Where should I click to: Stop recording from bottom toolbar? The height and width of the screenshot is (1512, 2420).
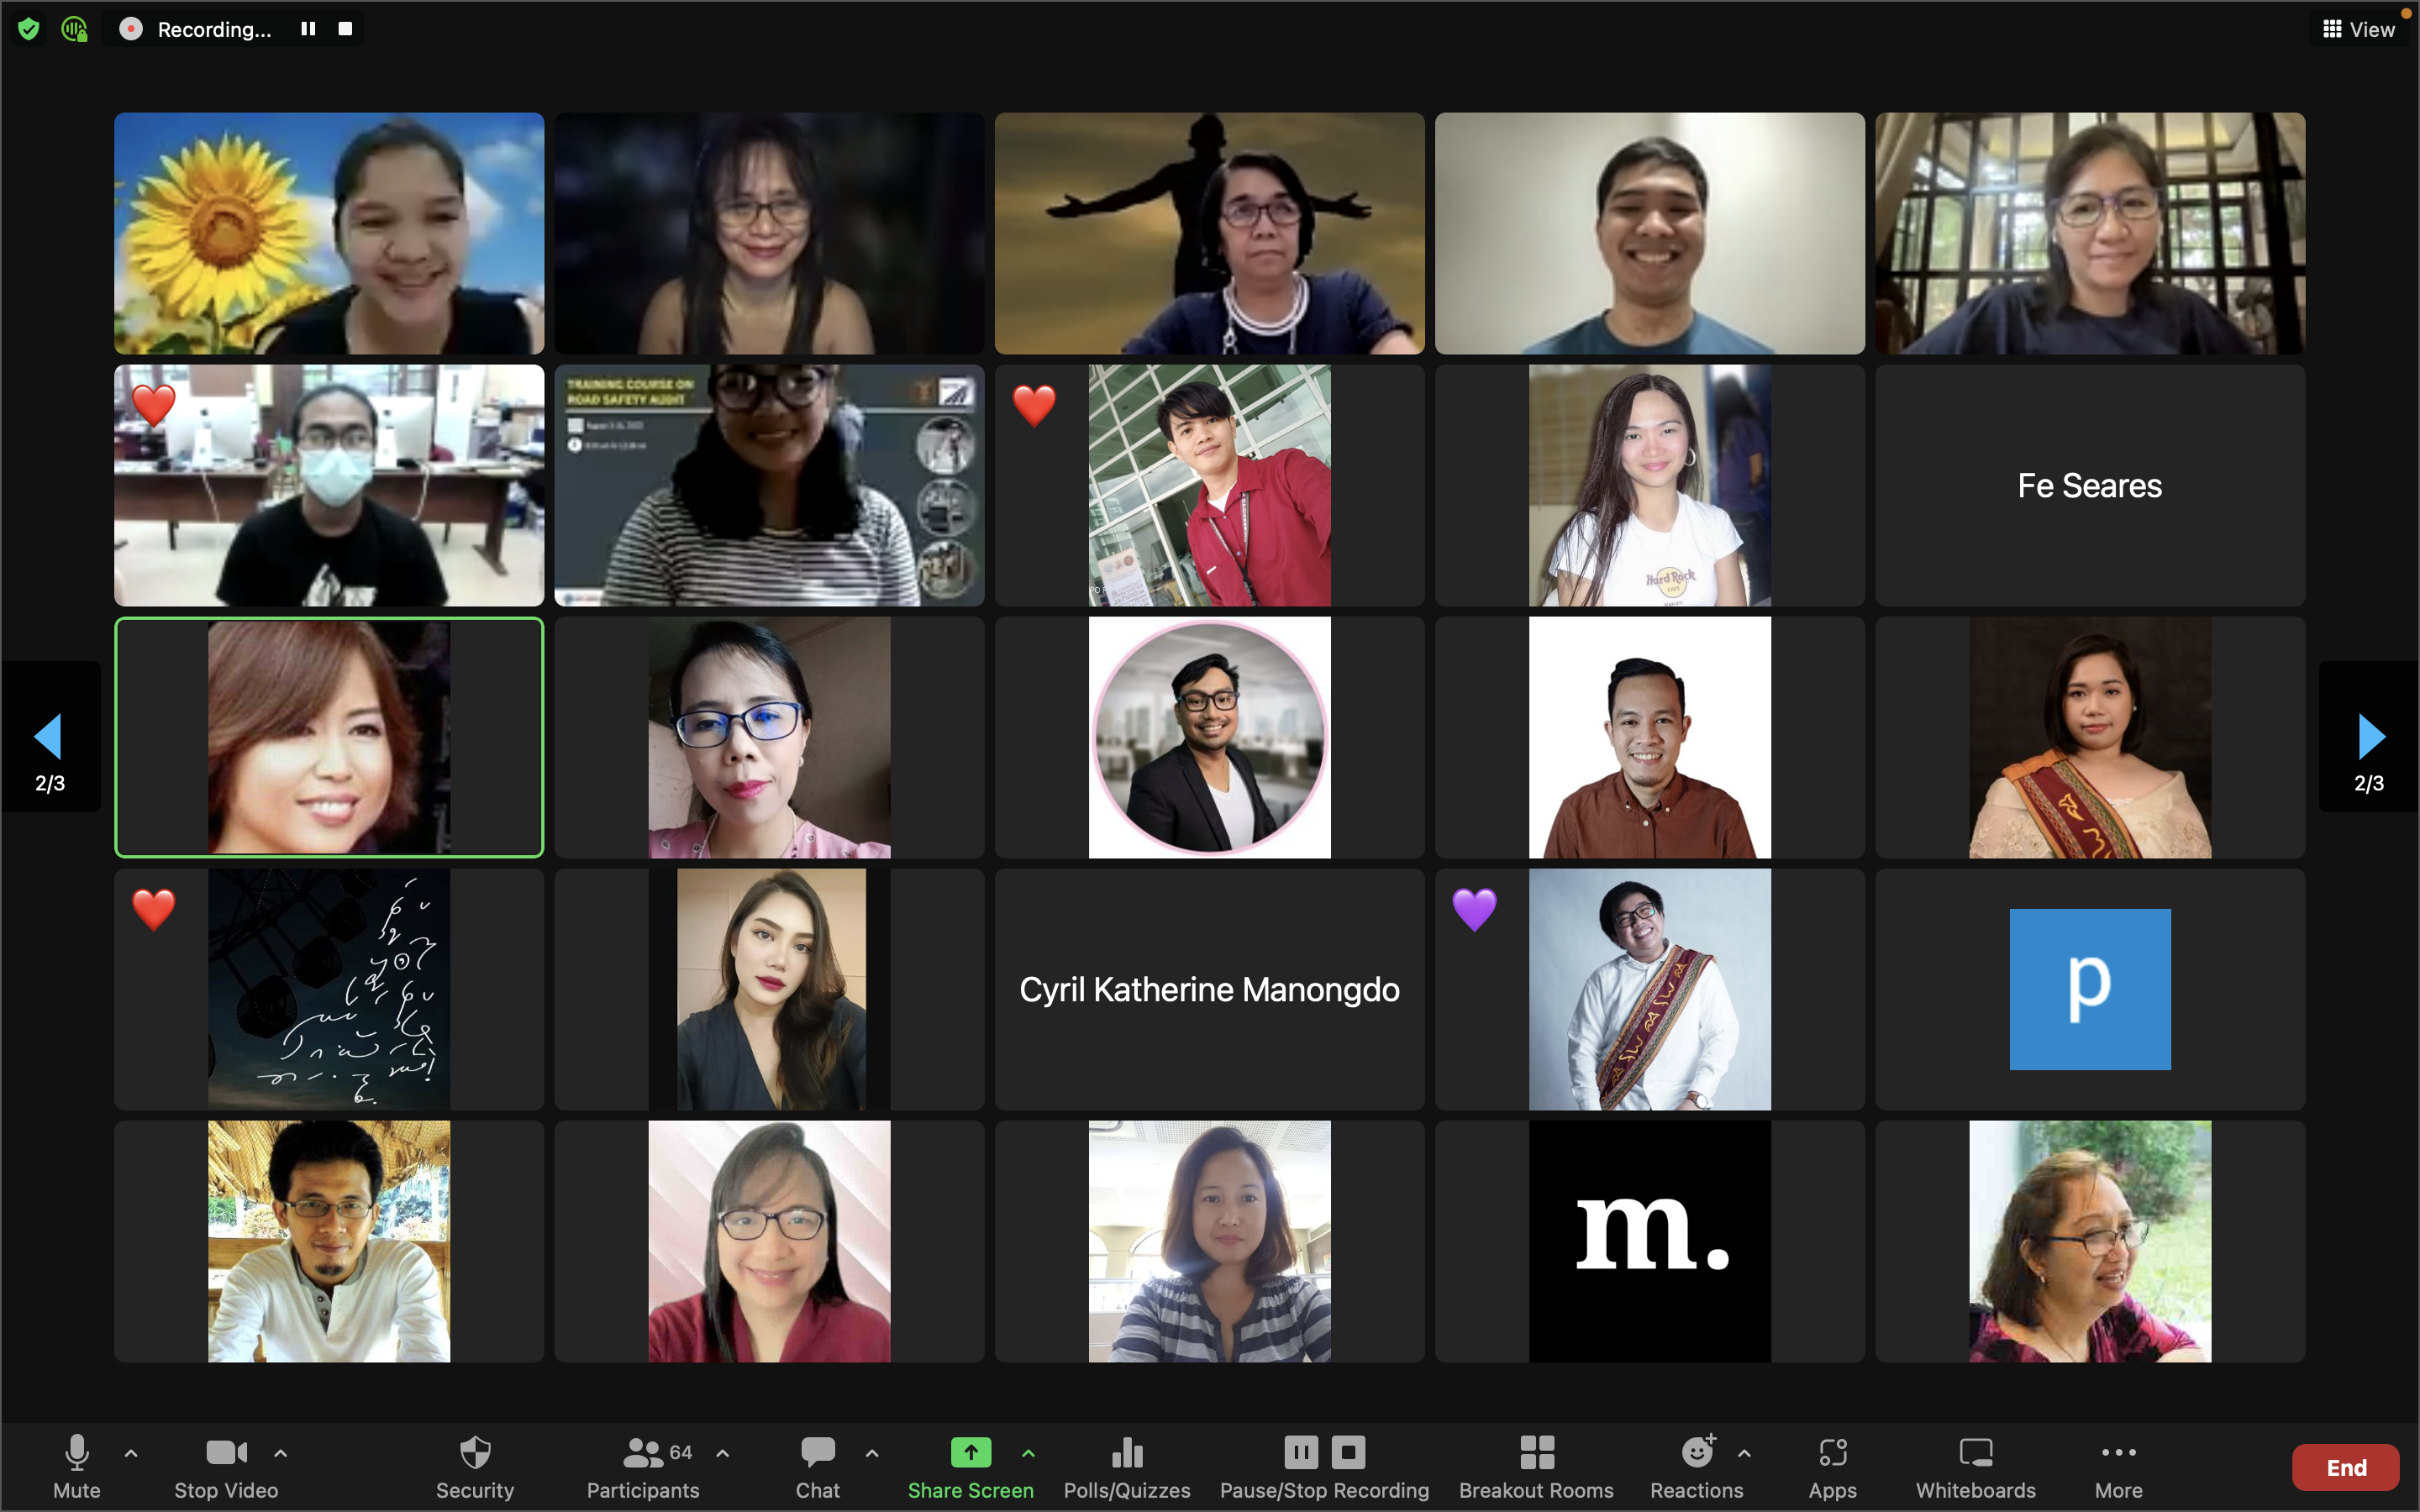[x=1348, y=1451]
